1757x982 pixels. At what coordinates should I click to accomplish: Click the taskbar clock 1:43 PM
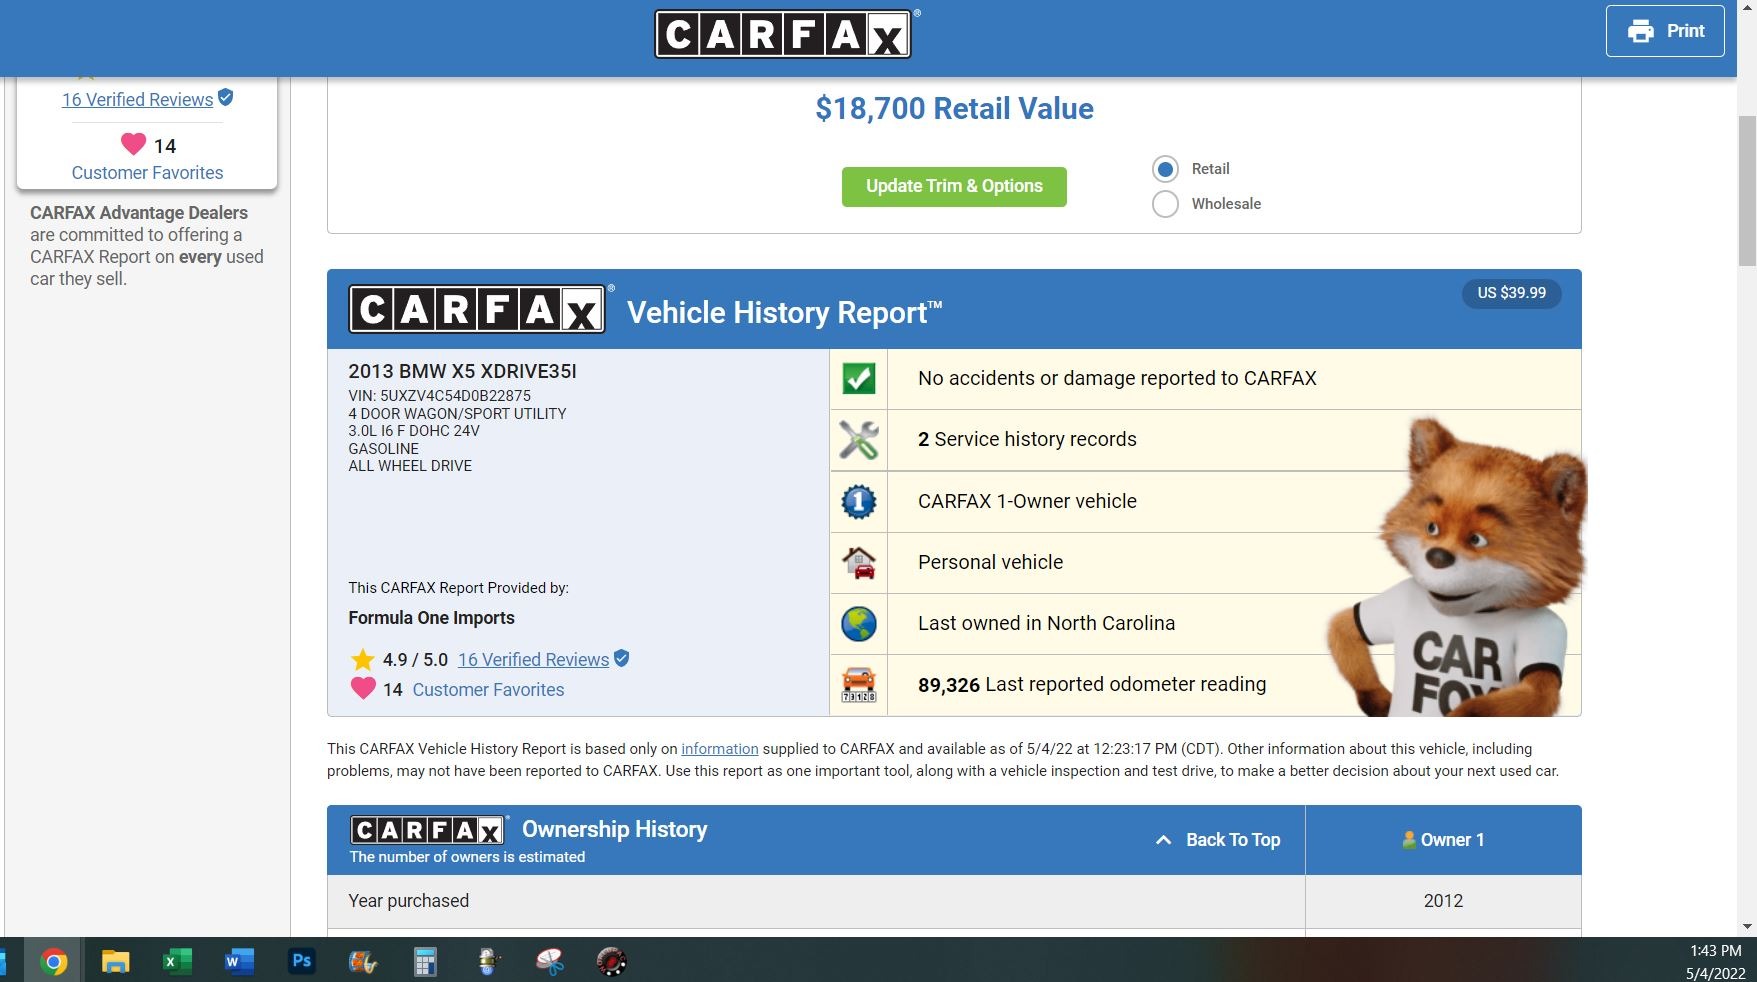point(1716,951)
